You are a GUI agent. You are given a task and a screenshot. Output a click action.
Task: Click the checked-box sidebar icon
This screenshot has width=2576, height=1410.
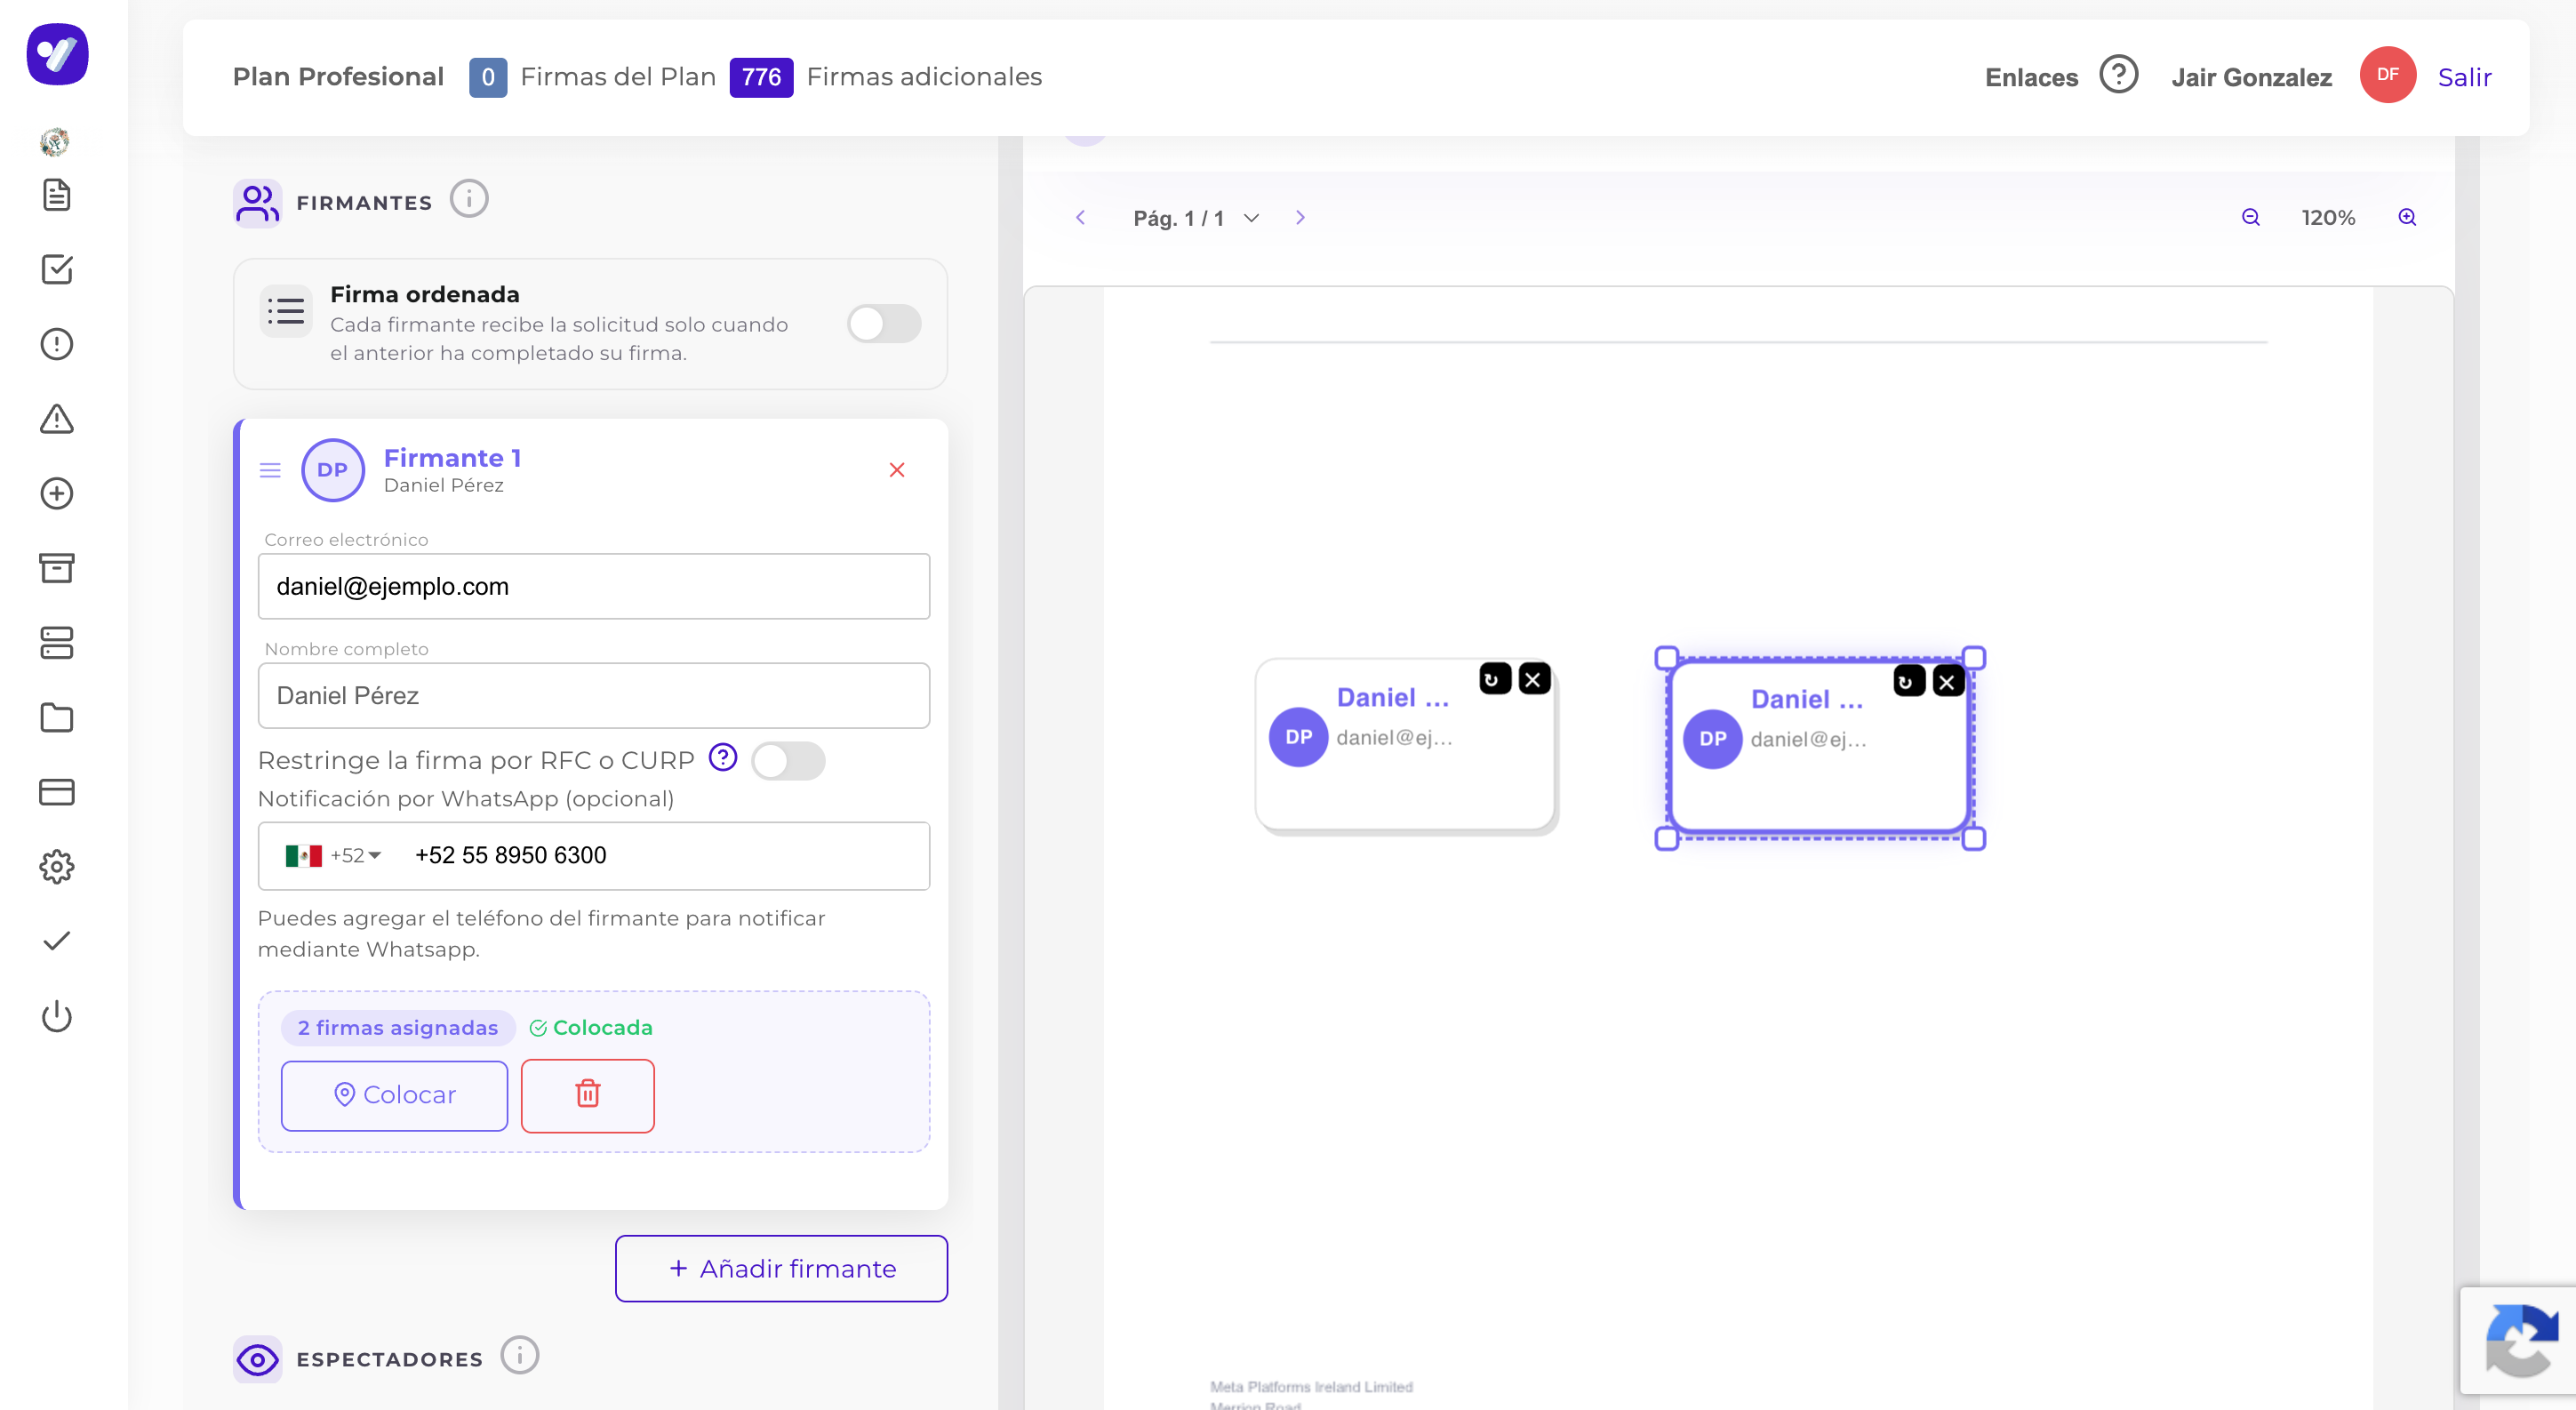(x=57, y=269)
